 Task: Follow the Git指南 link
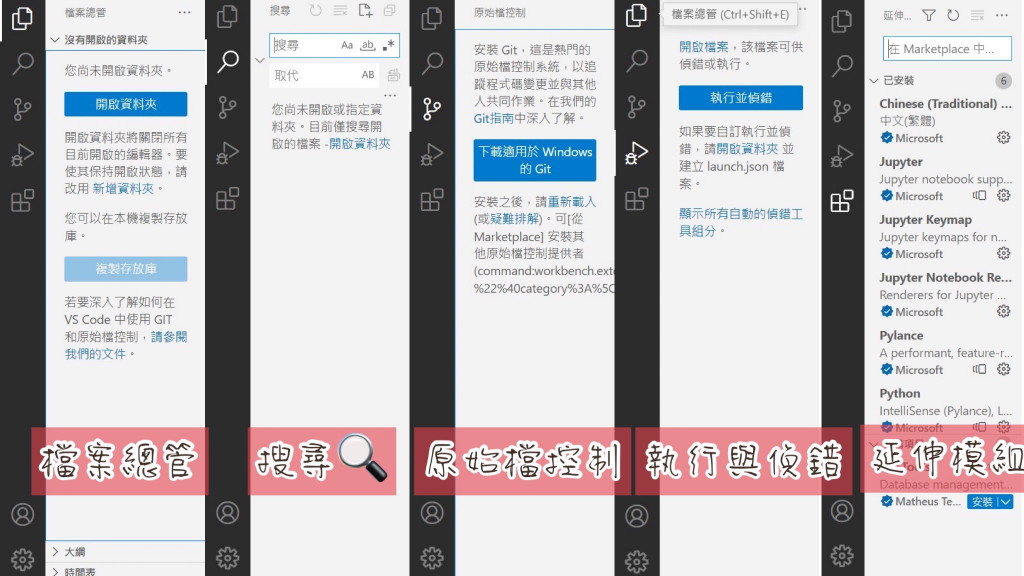[x=494, y=118]
